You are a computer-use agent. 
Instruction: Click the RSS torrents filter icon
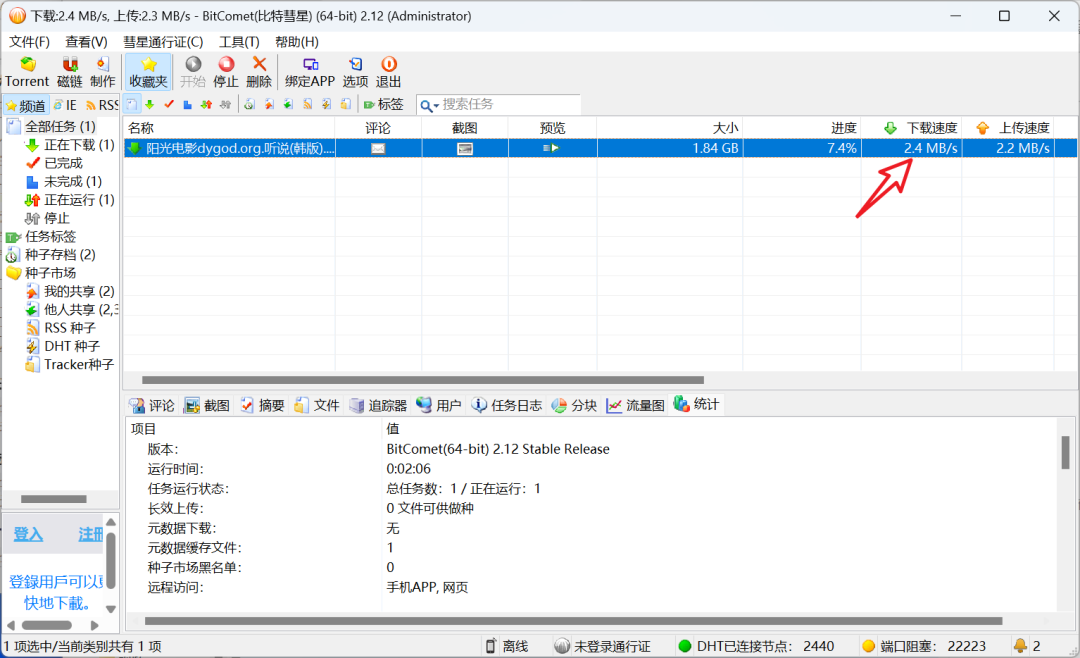(307, 105)
